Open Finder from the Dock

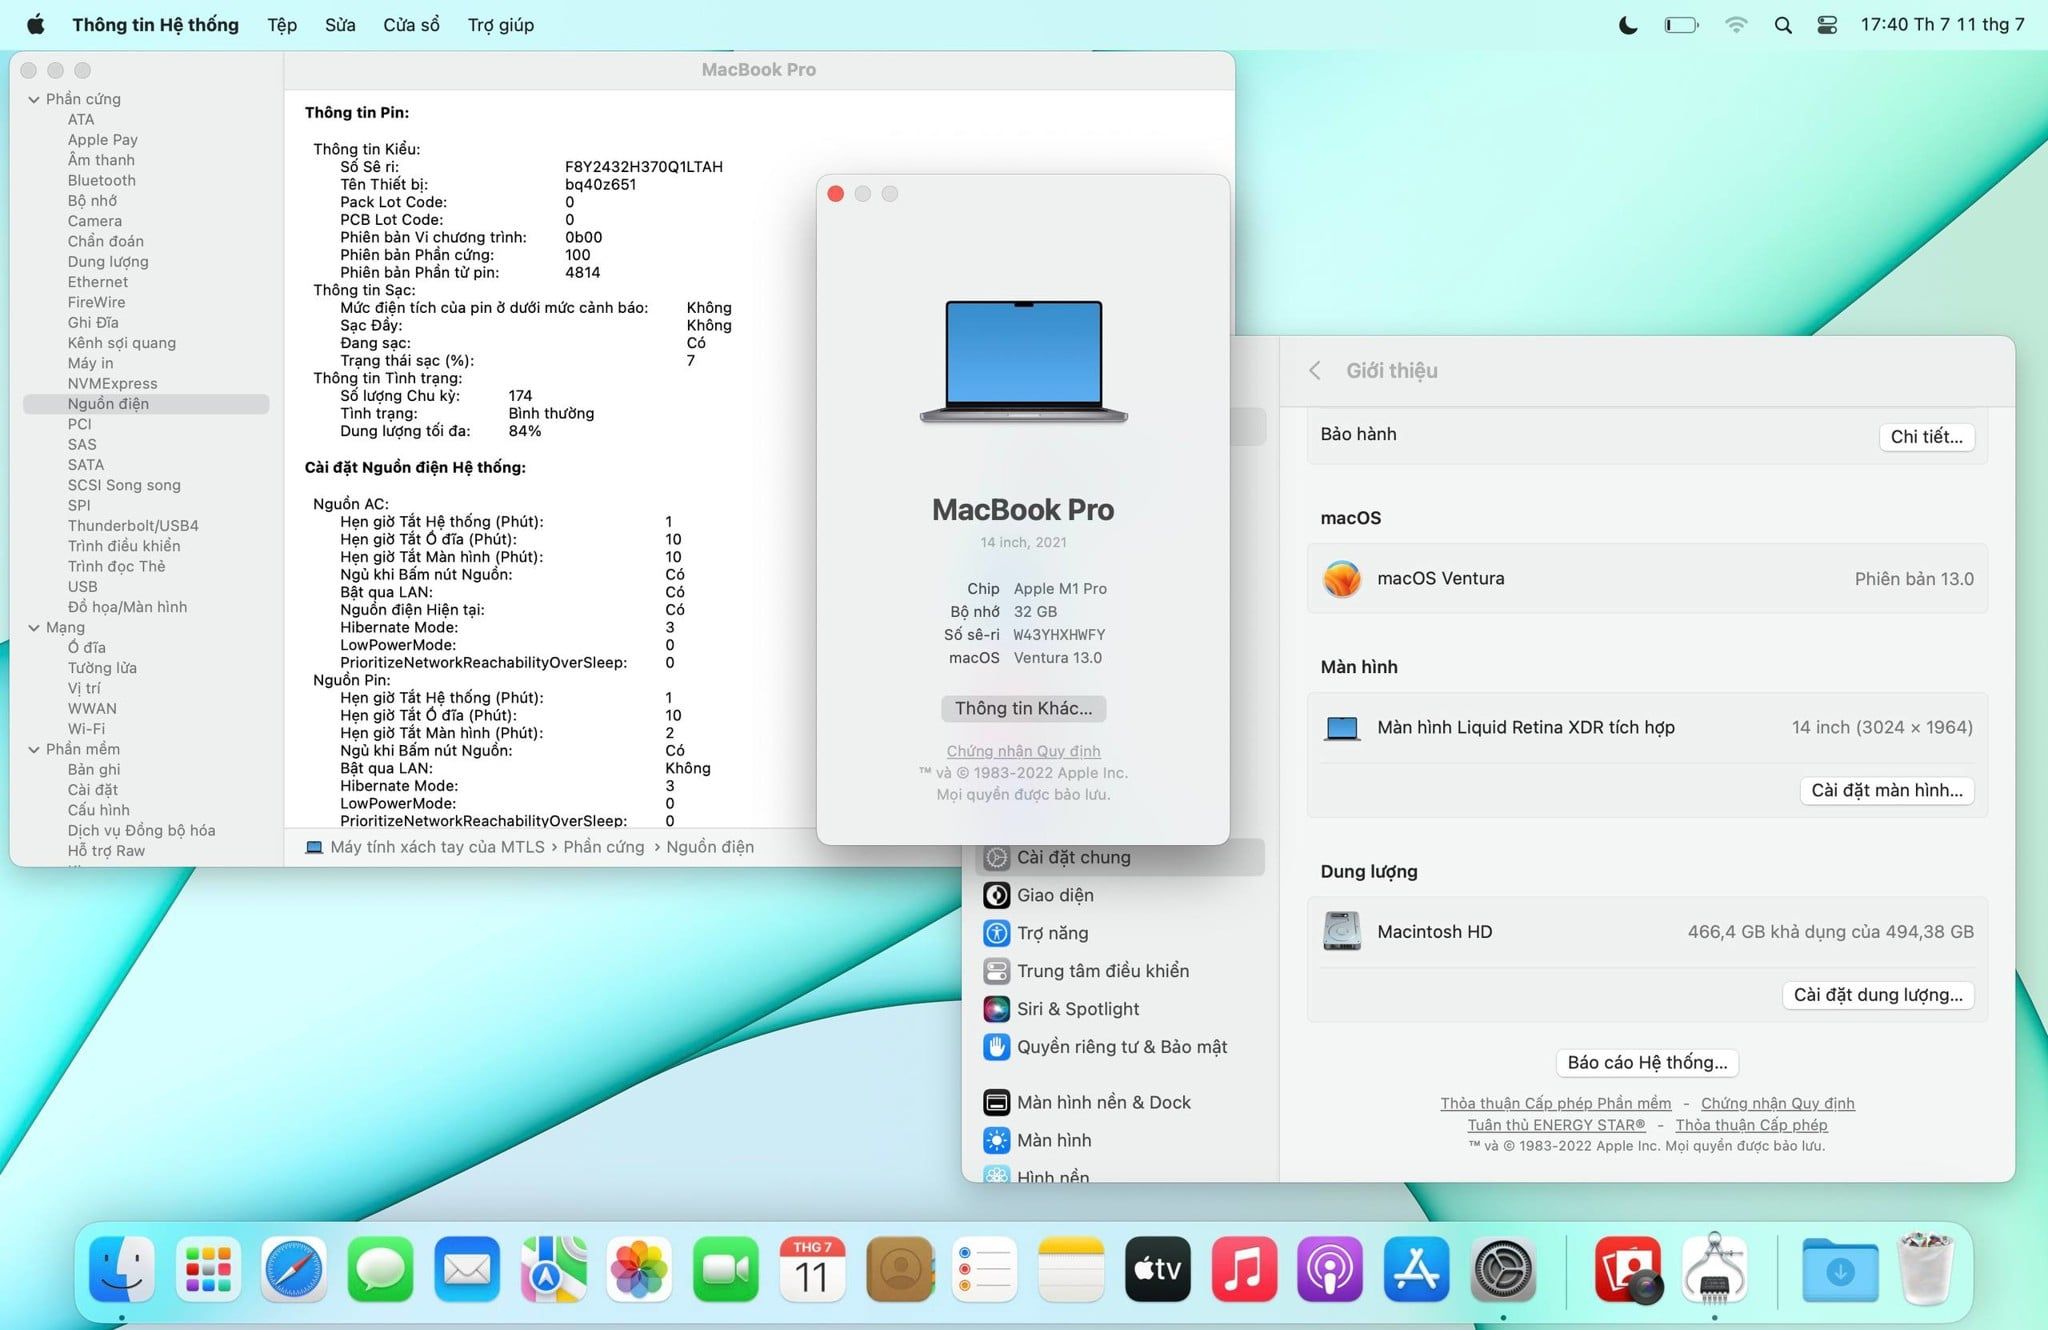click(122, 1269)
